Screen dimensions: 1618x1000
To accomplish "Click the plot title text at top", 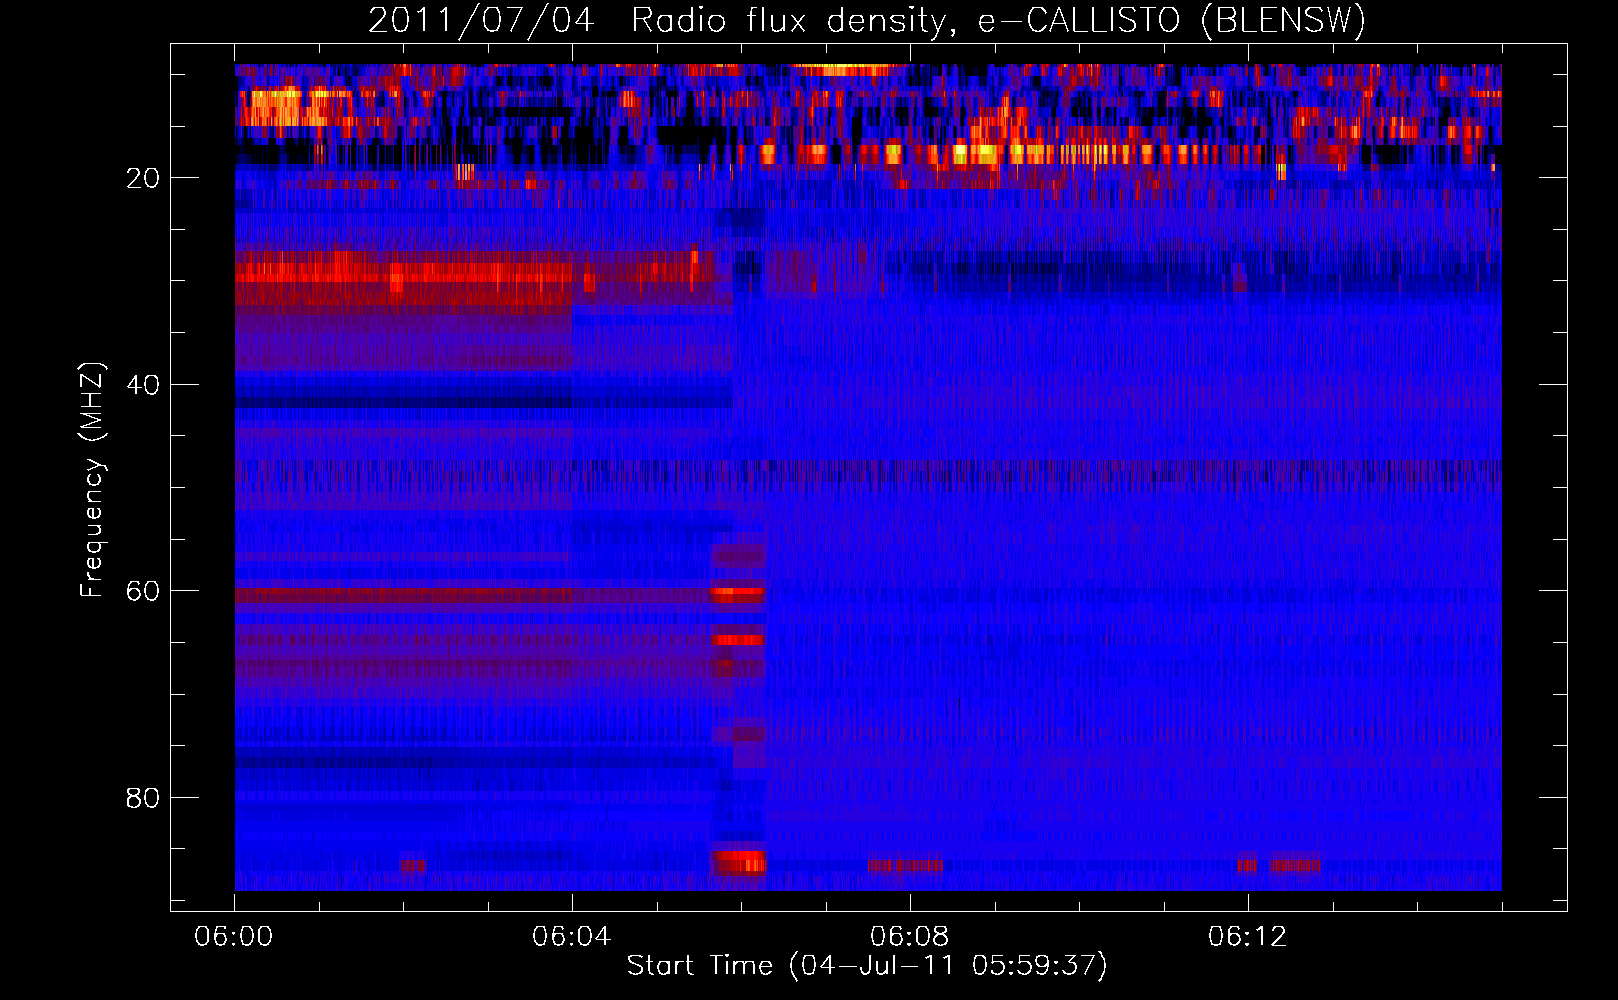I will click(x=867, y=21).
